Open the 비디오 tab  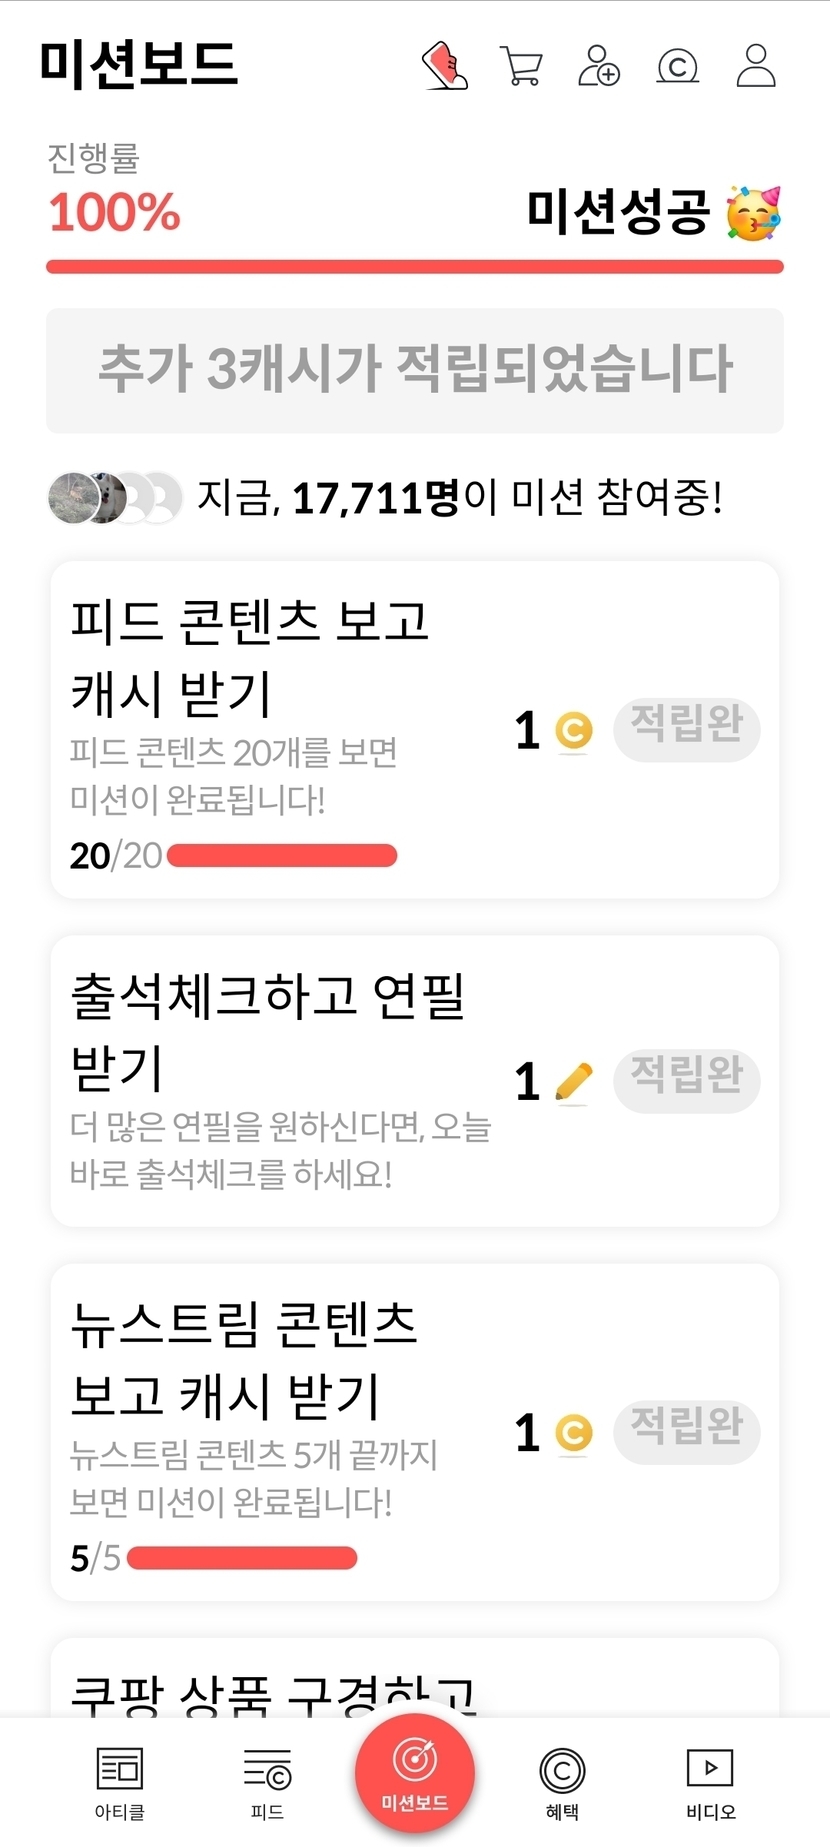710,1782
